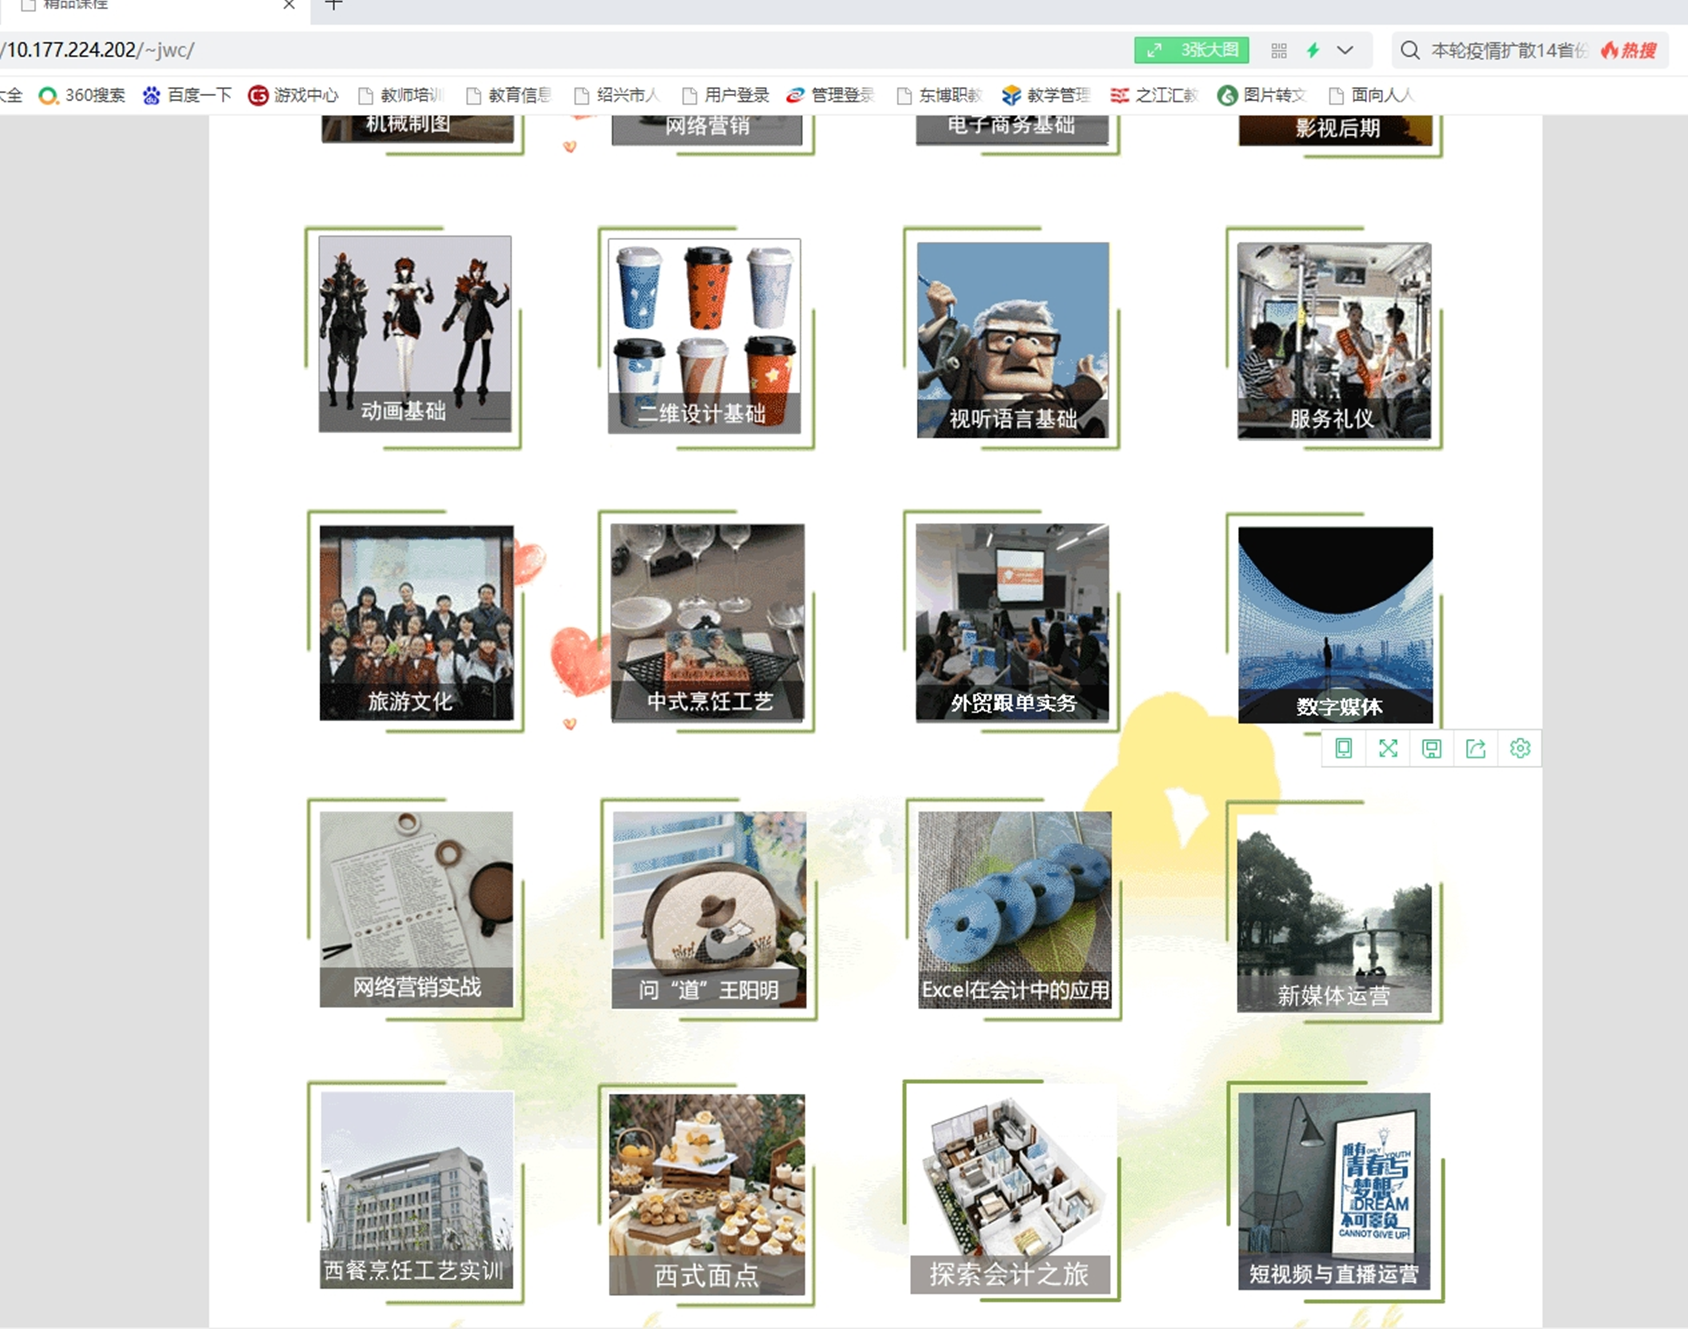The width and height of the screenshot is (1688, 1329).
Task: Click the green lightning speed-mode icon
Action: click(1313, 50)
